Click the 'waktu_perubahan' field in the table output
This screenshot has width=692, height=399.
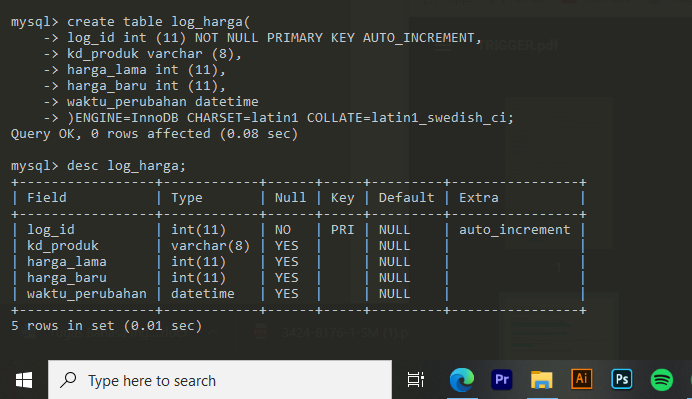pos(87,294)
